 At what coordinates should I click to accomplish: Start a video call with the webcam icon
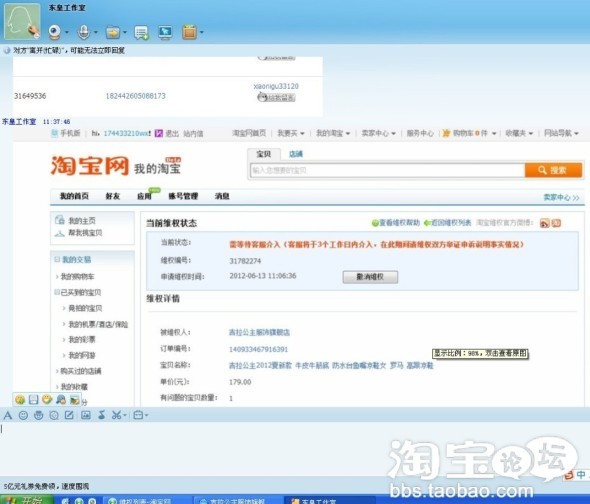(x=55, y=32)
